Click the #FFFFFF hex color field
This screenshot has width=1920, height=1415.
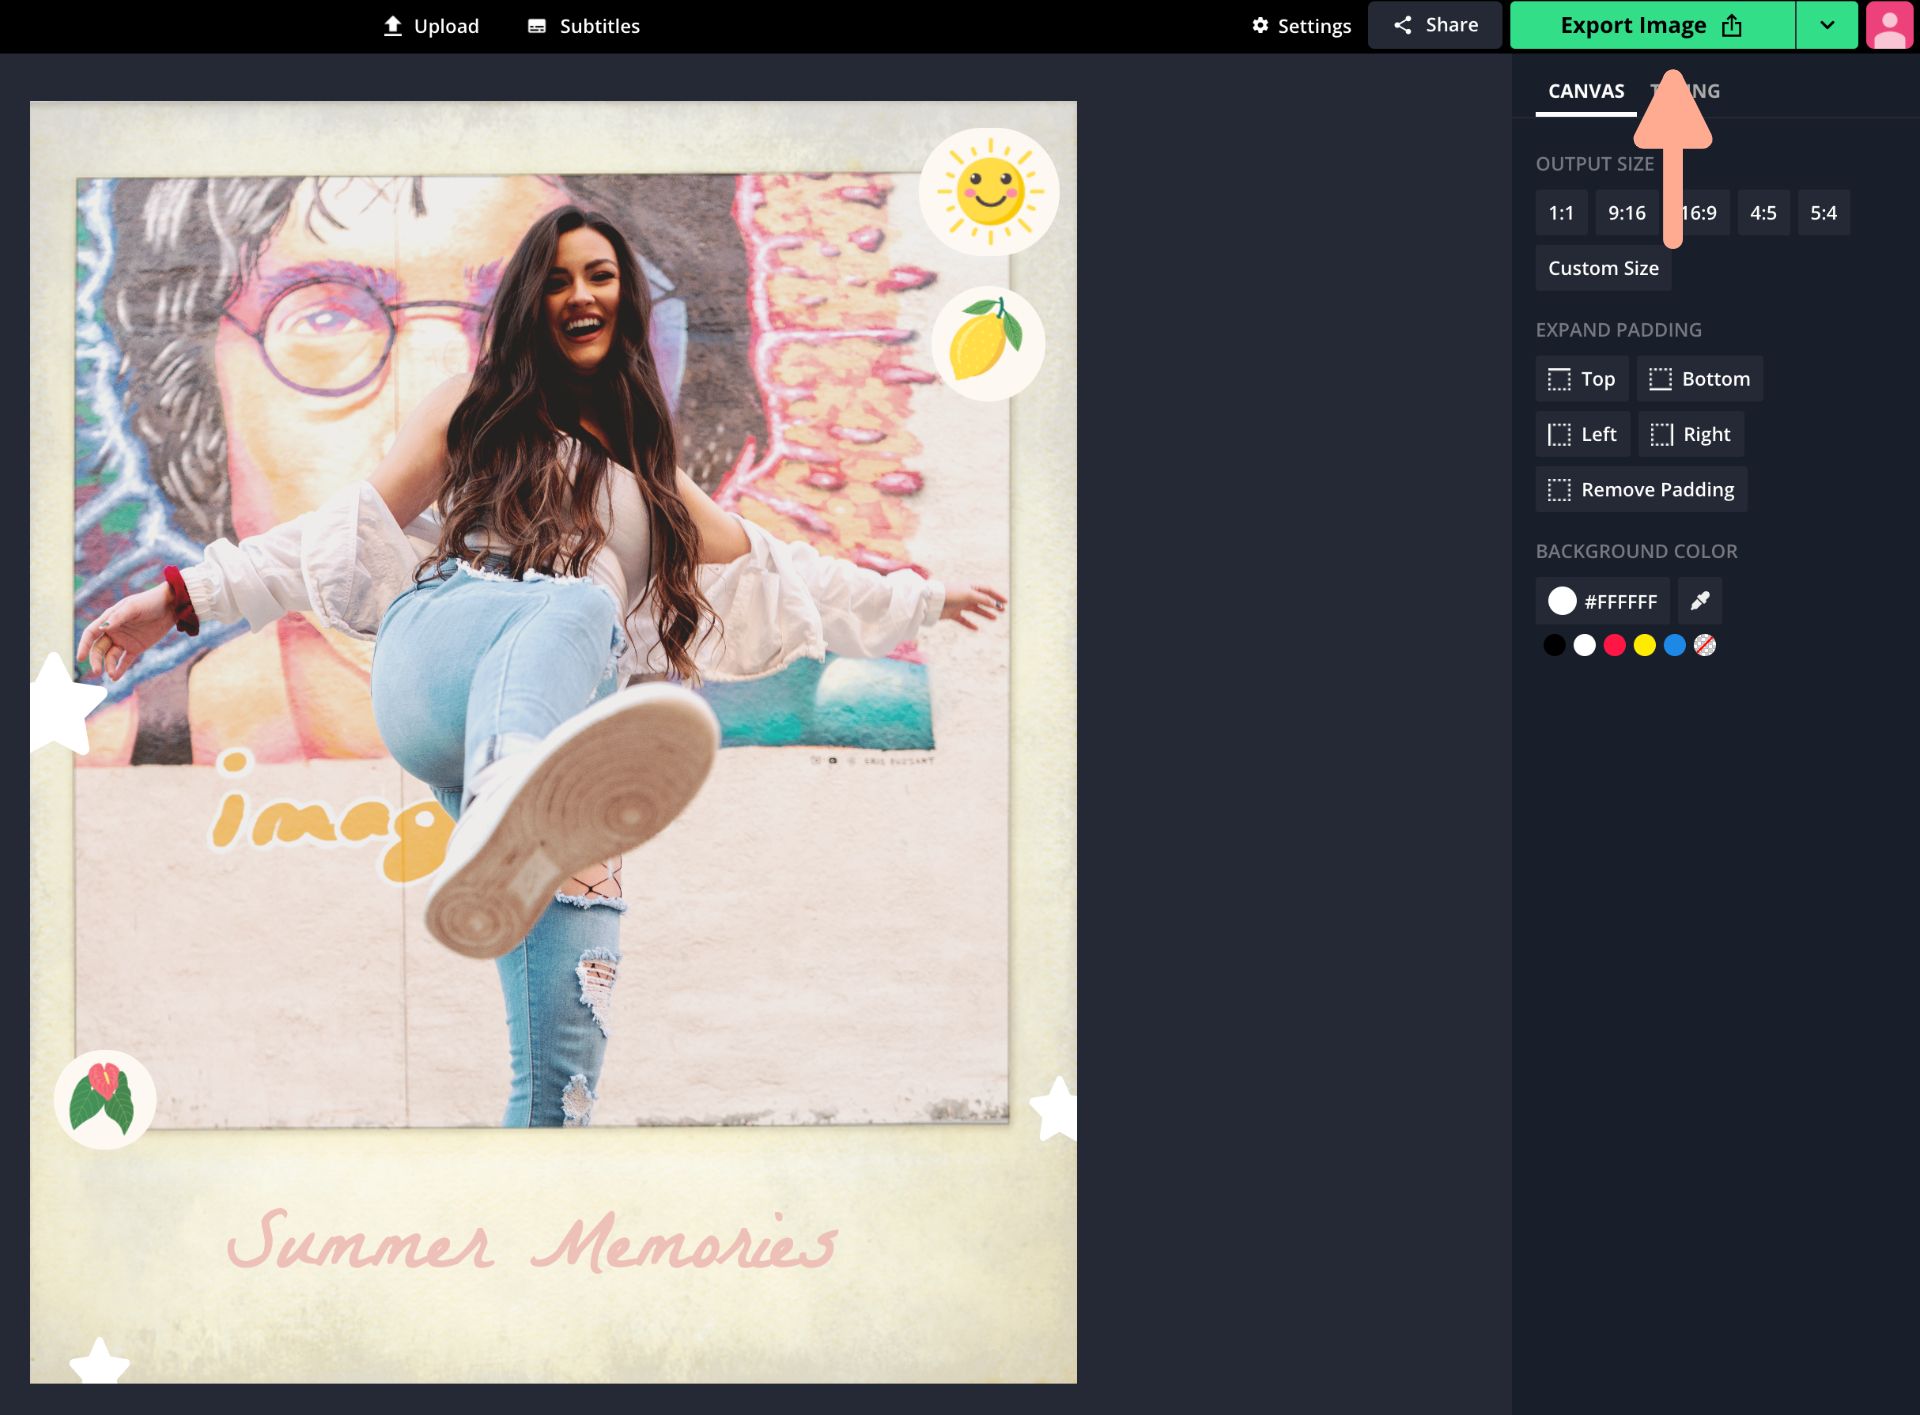point(1603,601)
